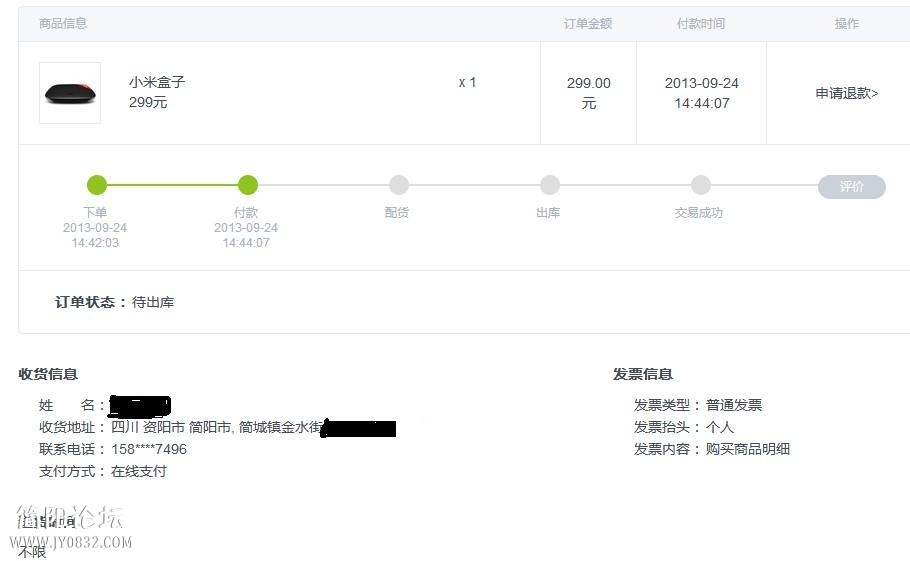Image resolution: width=910 pixels, height=561 pixels.
Task: Click the green progress bar between 下单 and 付款
Action: point(172,185)
